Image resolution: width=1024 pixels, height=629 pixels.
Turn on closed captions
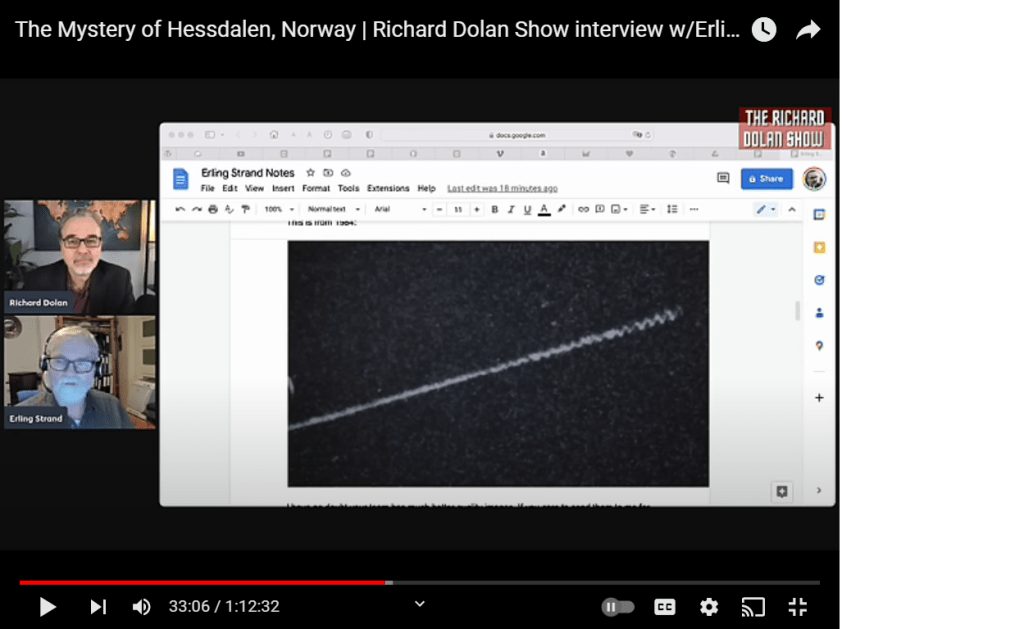pyautogui.click(x=665, y=607)
